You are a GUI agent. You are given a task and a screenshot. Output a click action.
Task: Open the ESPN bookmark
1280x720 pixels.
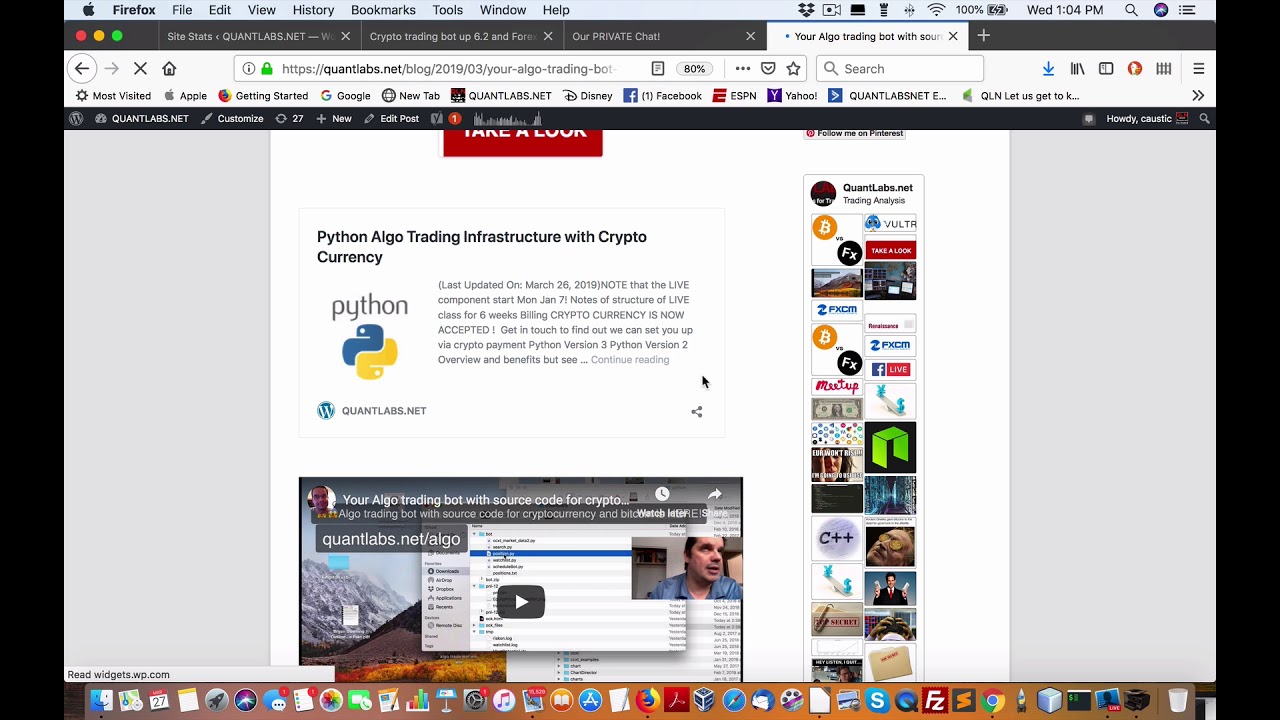click(734, 96)
